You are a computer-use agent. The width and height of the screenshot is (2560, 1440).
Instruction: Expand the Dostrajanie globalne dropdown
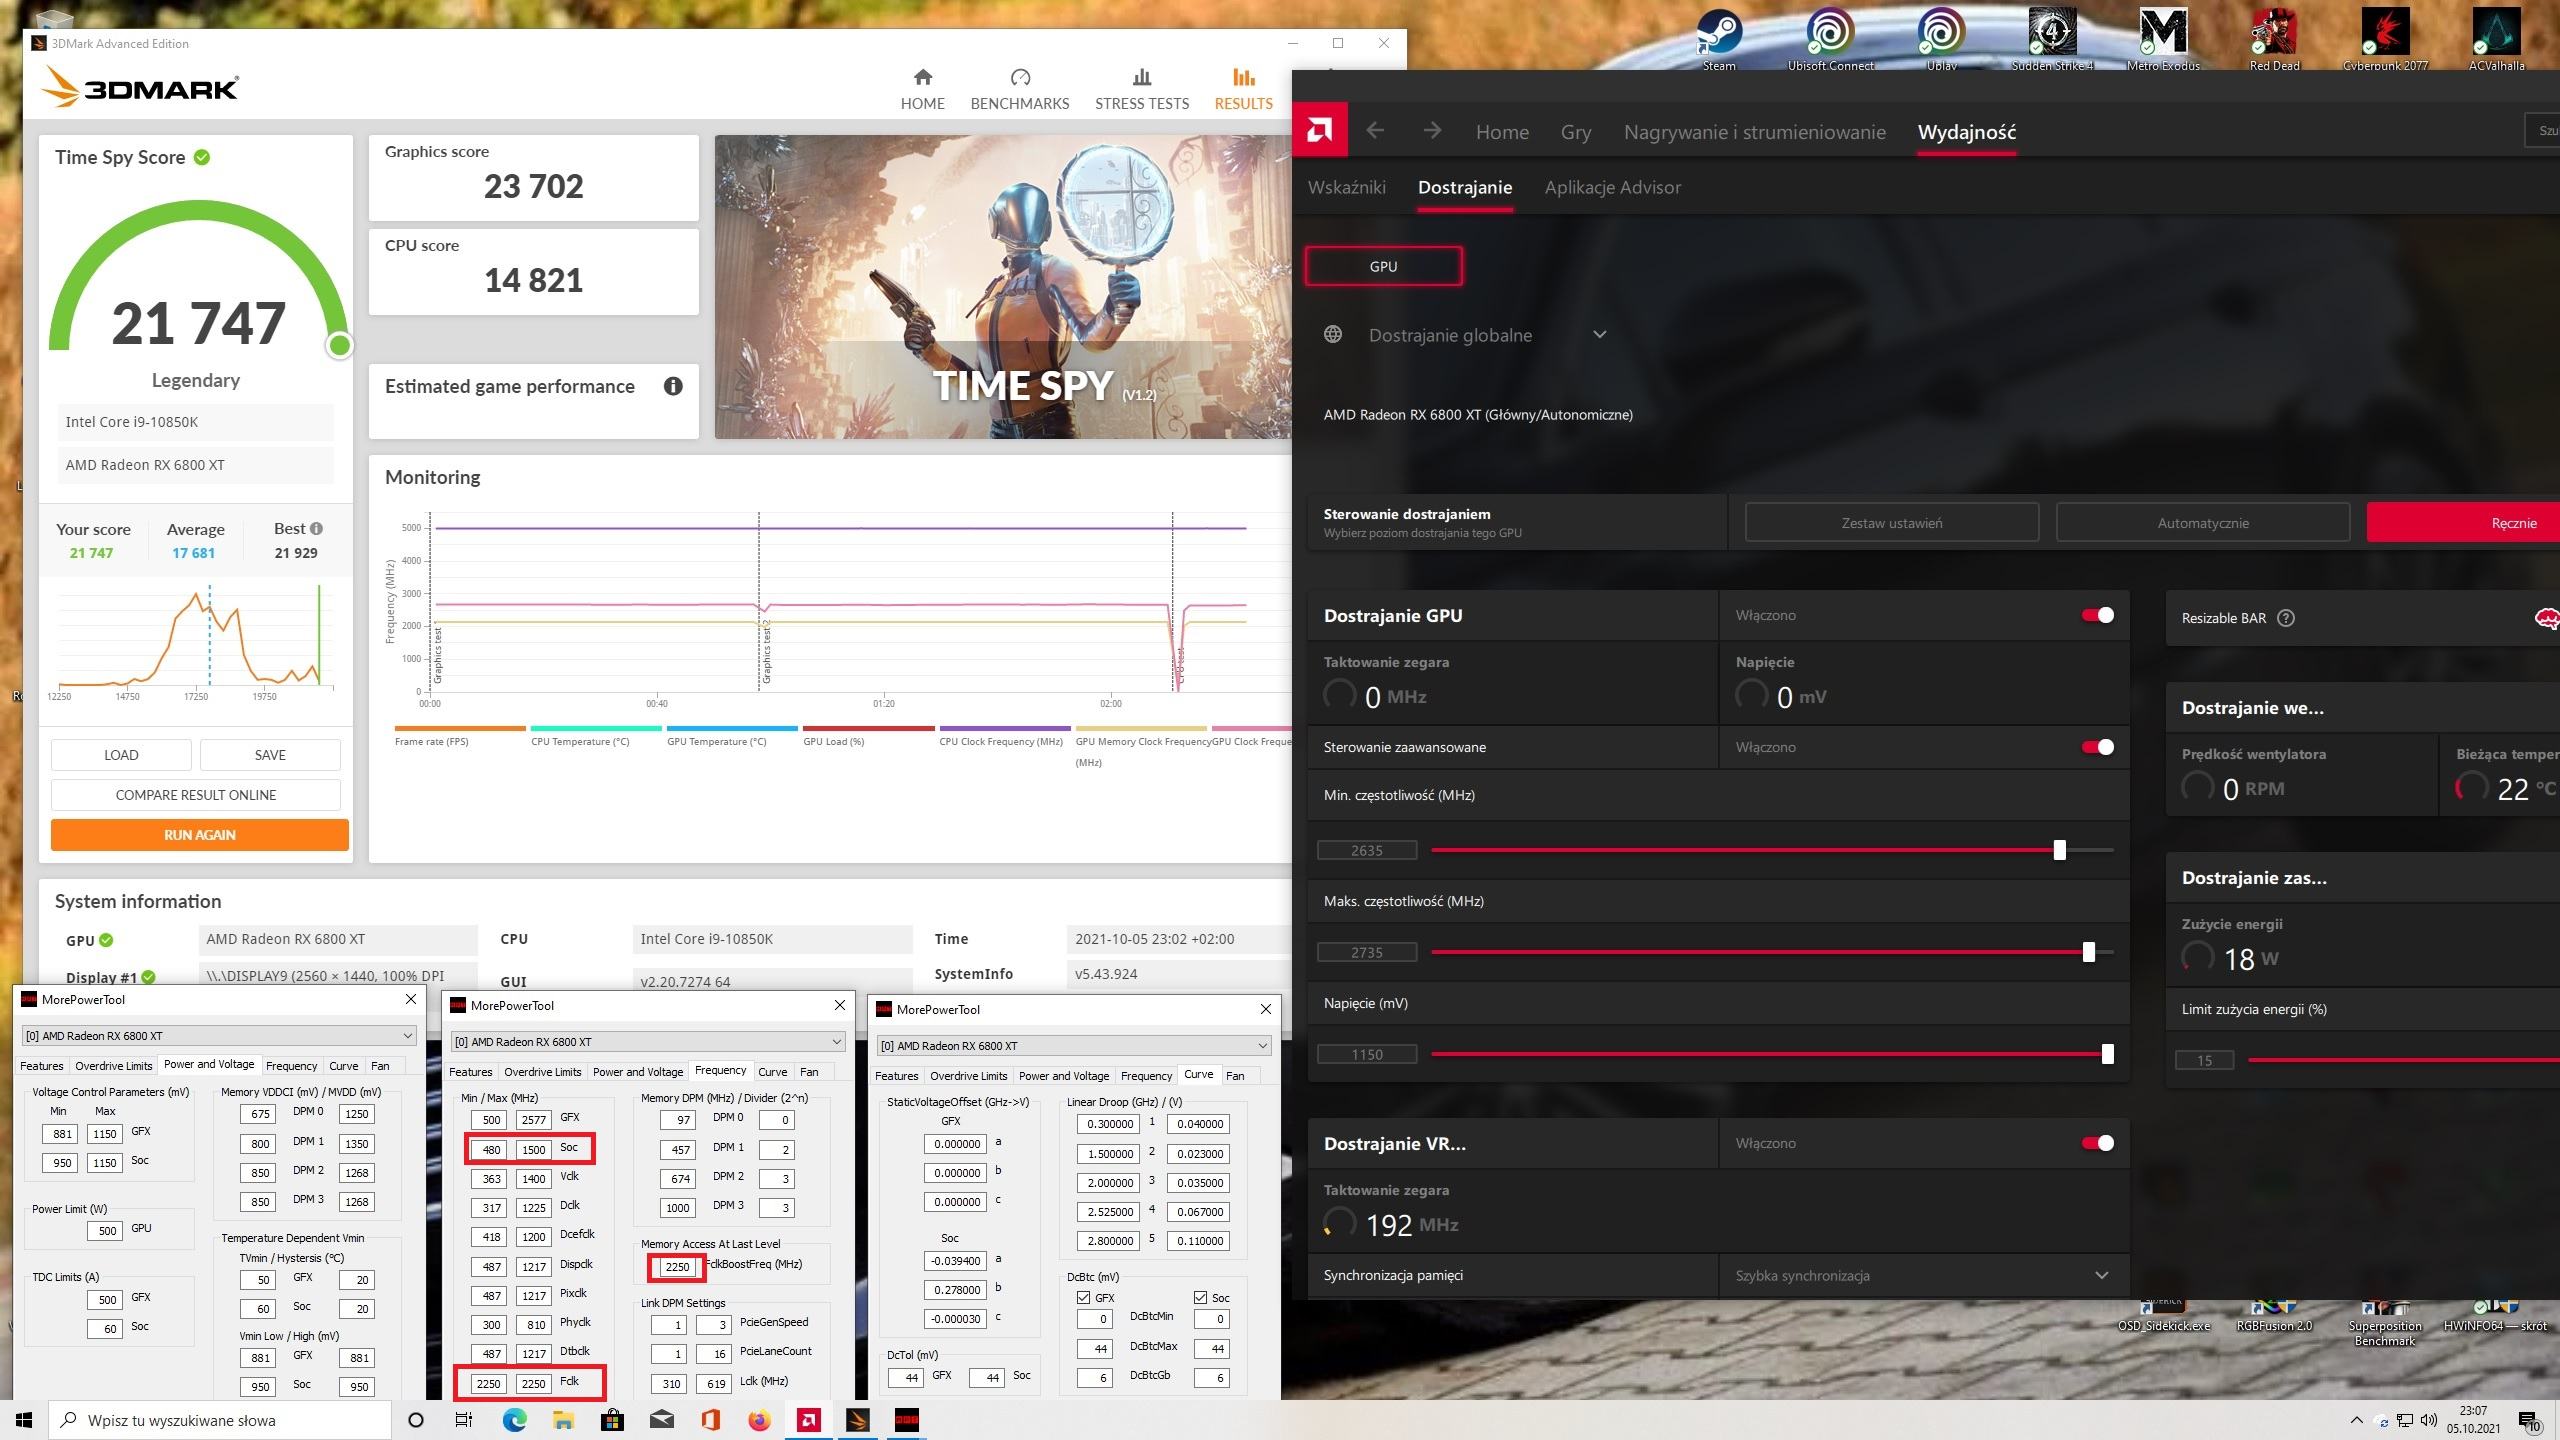1599,335
